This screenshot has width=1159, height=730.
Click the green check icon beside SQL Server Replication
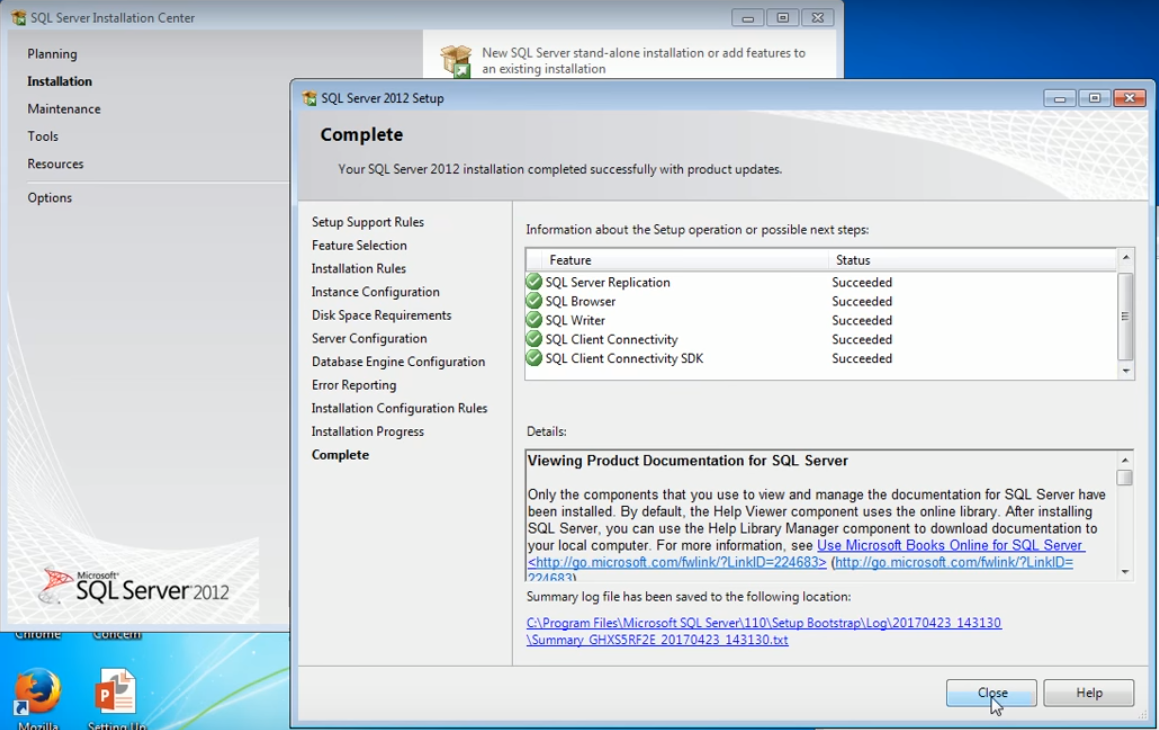click(x=534, y=282)
